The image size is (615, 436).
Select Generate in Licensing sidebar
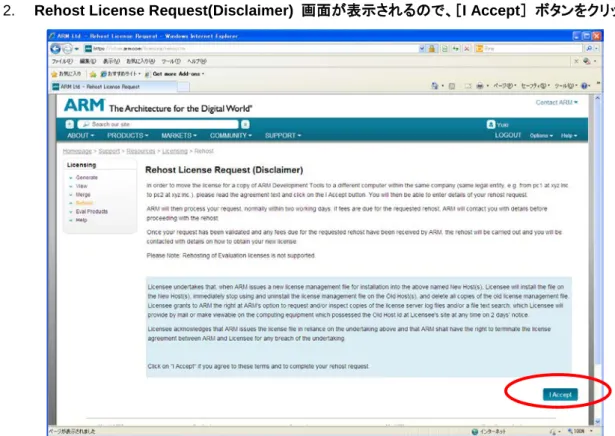[87, 178]
